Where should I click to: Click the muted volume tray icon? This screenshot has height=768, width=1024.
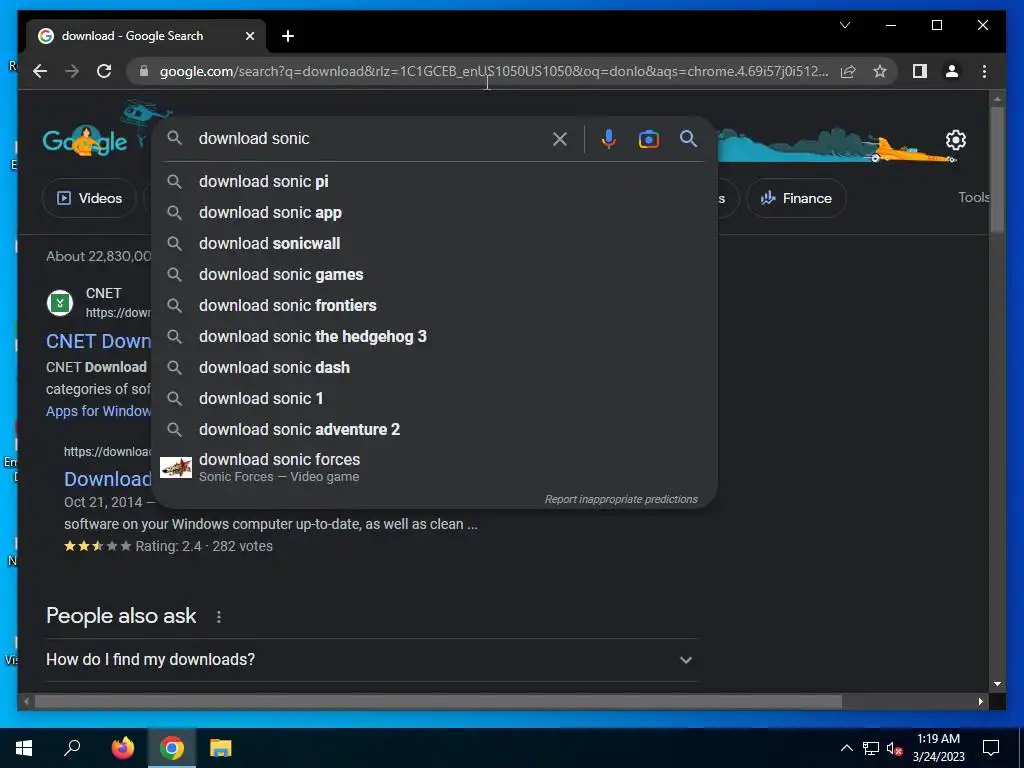point(894,748)
